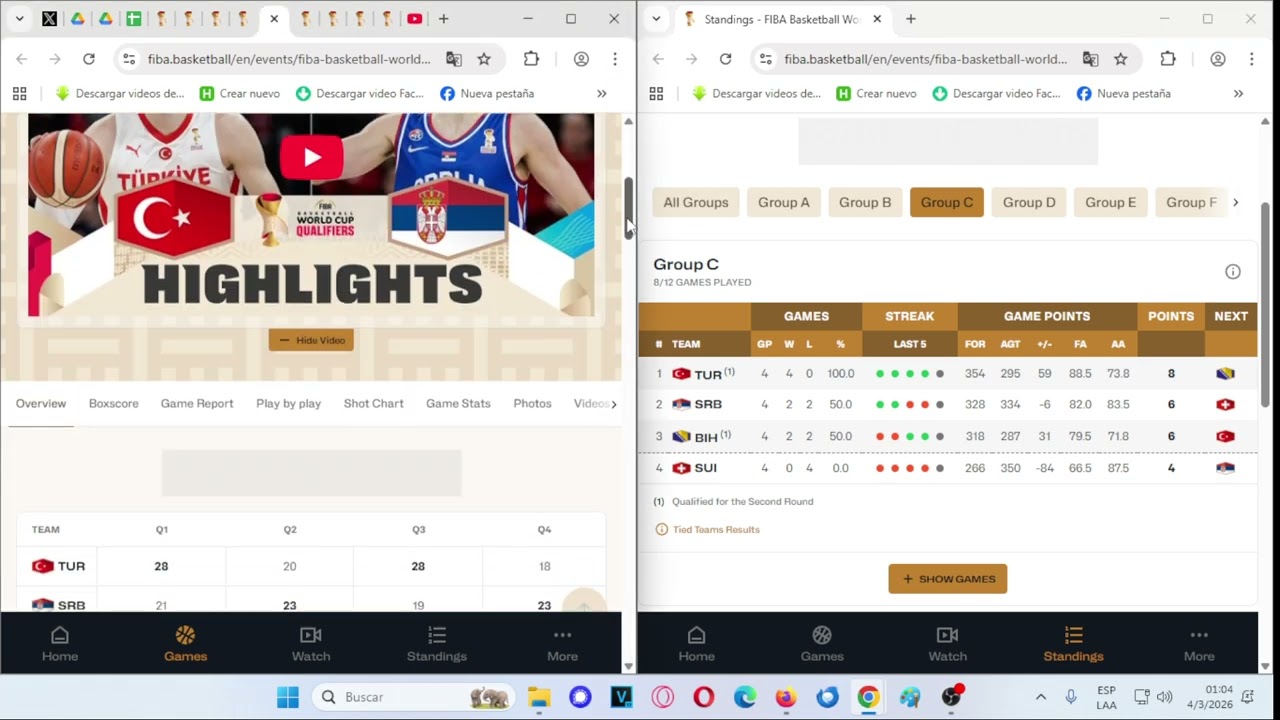This screenshot has height=720, width=1280.
Task: Open profile icon in left browser window
Action: pyautogui.click(x=581, y=59)
